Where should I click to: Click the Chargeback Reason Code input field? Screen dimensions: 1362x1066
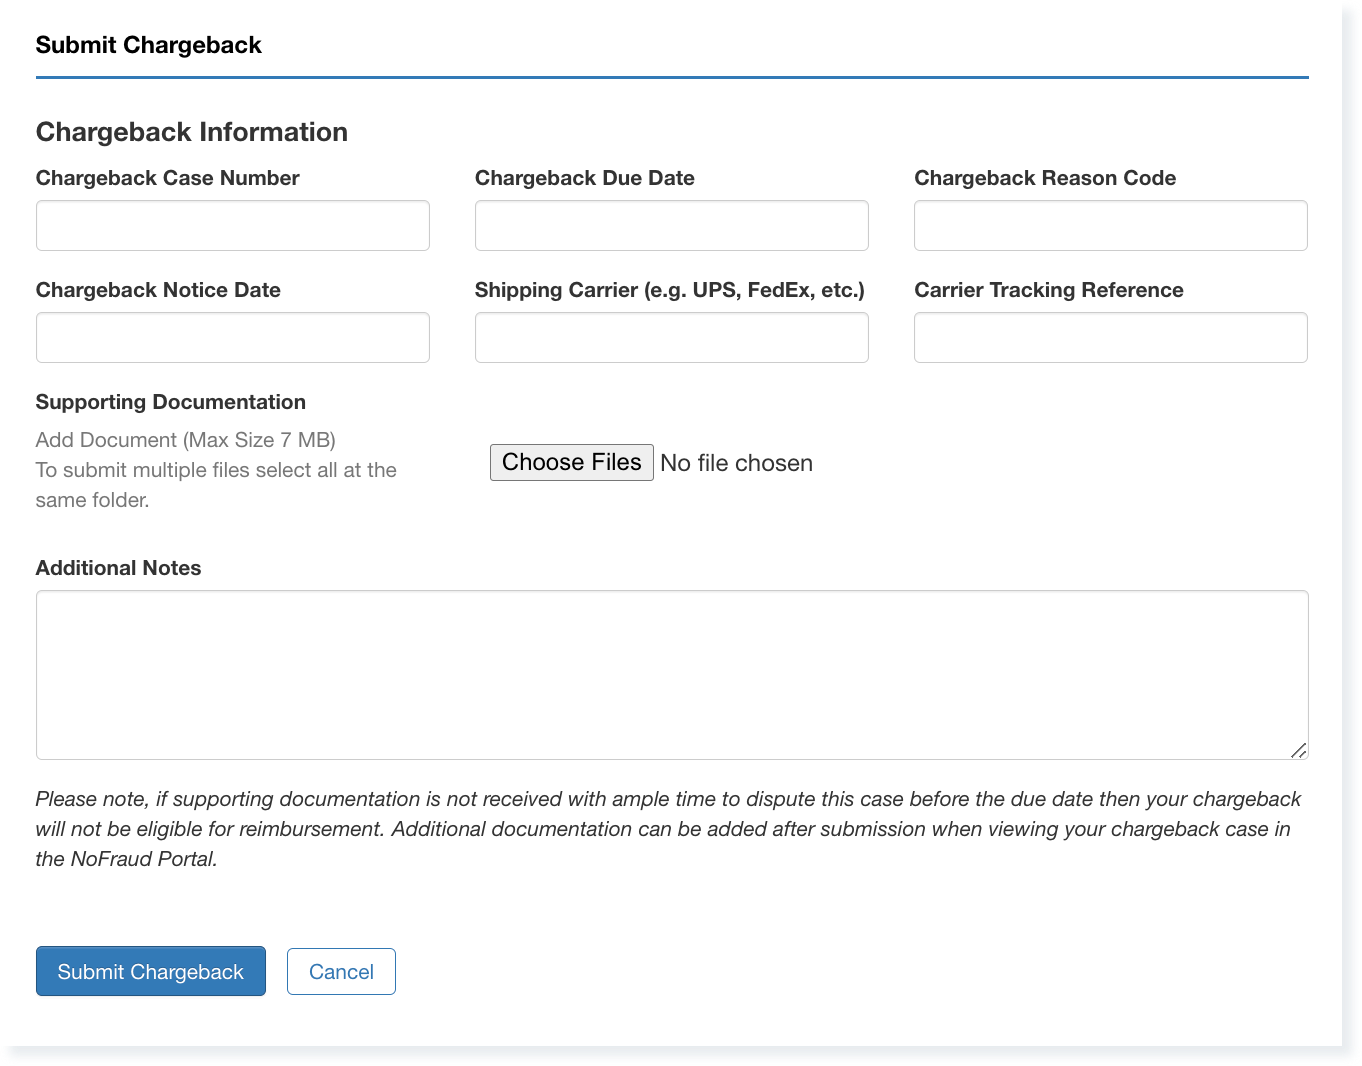pyautogui.click(x=1110, y=225)
